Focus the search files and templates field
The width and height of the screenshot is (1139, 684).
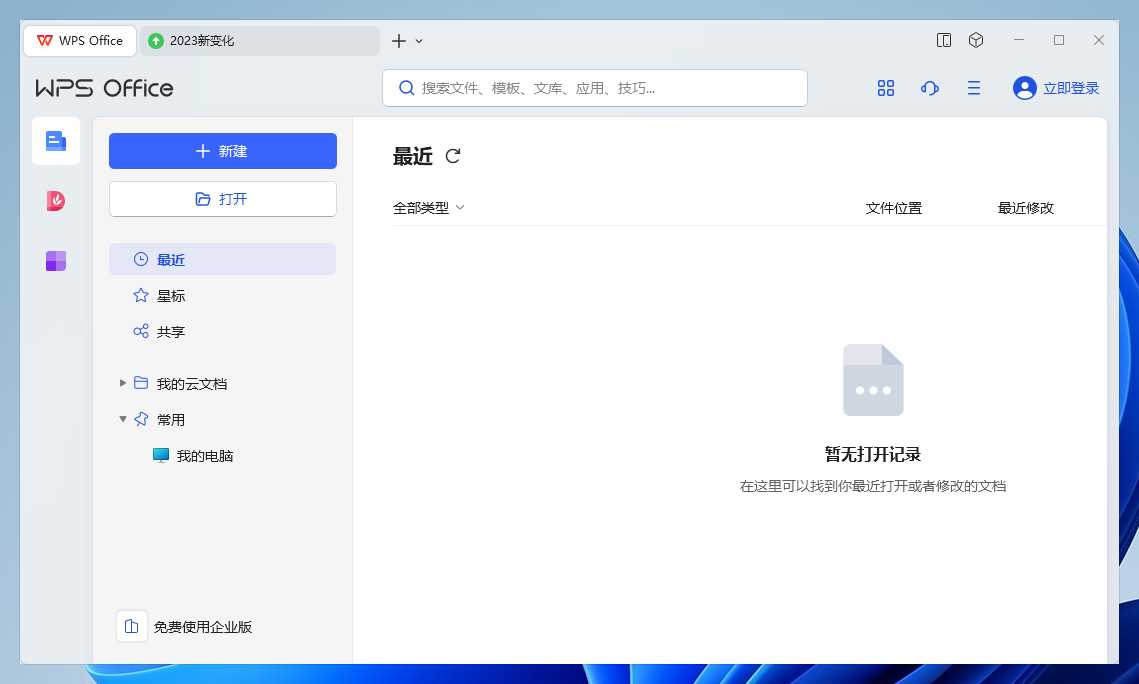click(x=595, y=88)
